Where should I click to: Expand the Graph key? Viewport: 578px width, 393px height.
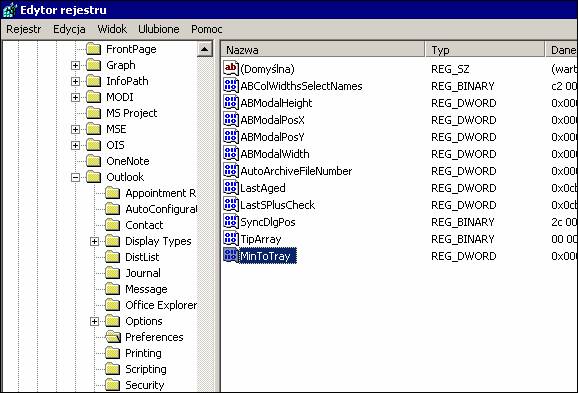[x=75, y=65]
